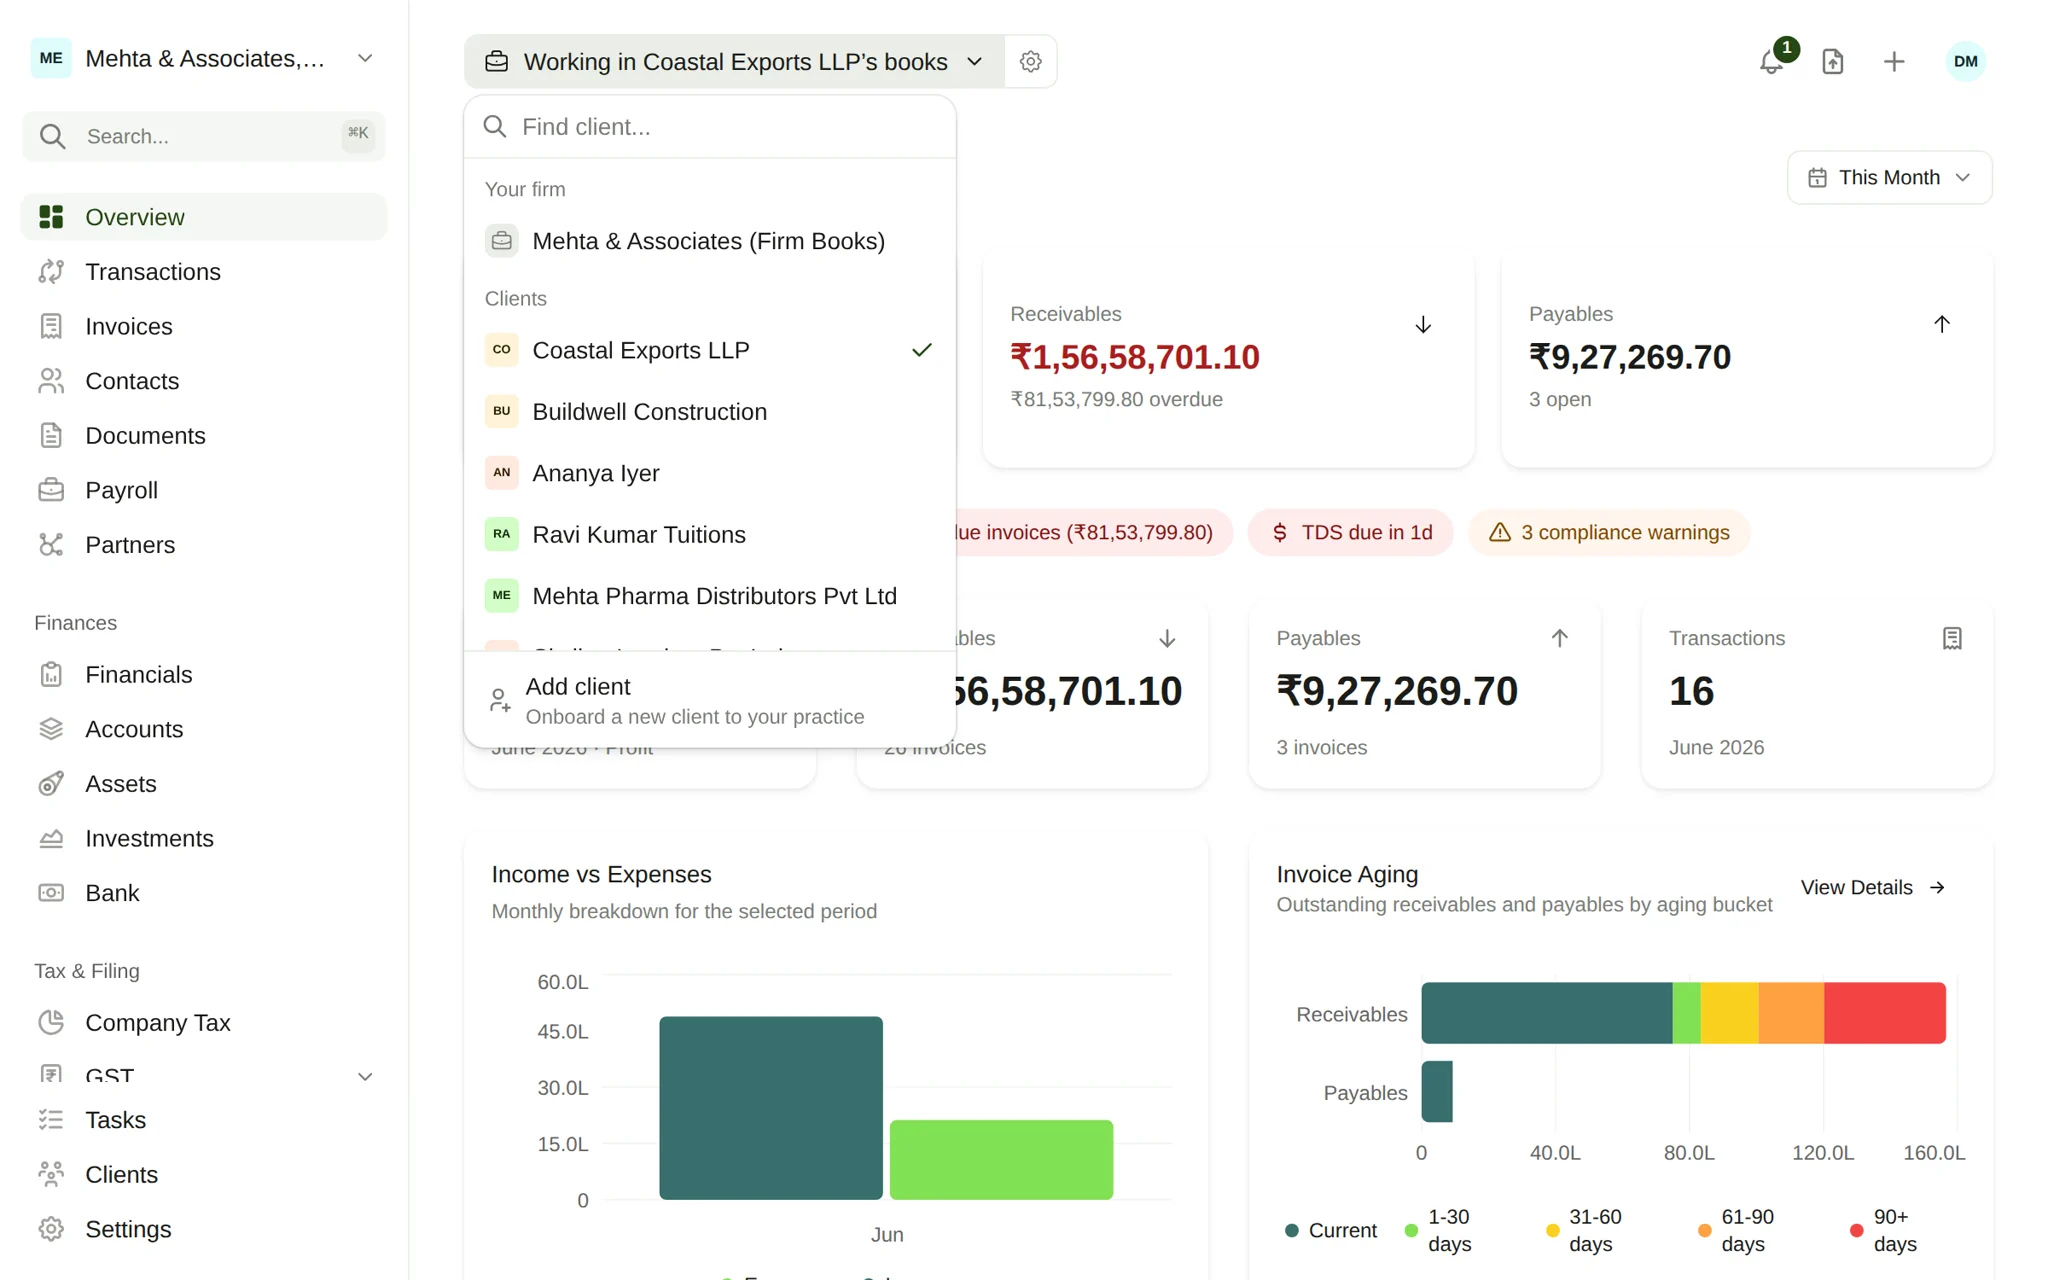
Task: Switch to Buildwell Construction client
Action: point(709,411)
